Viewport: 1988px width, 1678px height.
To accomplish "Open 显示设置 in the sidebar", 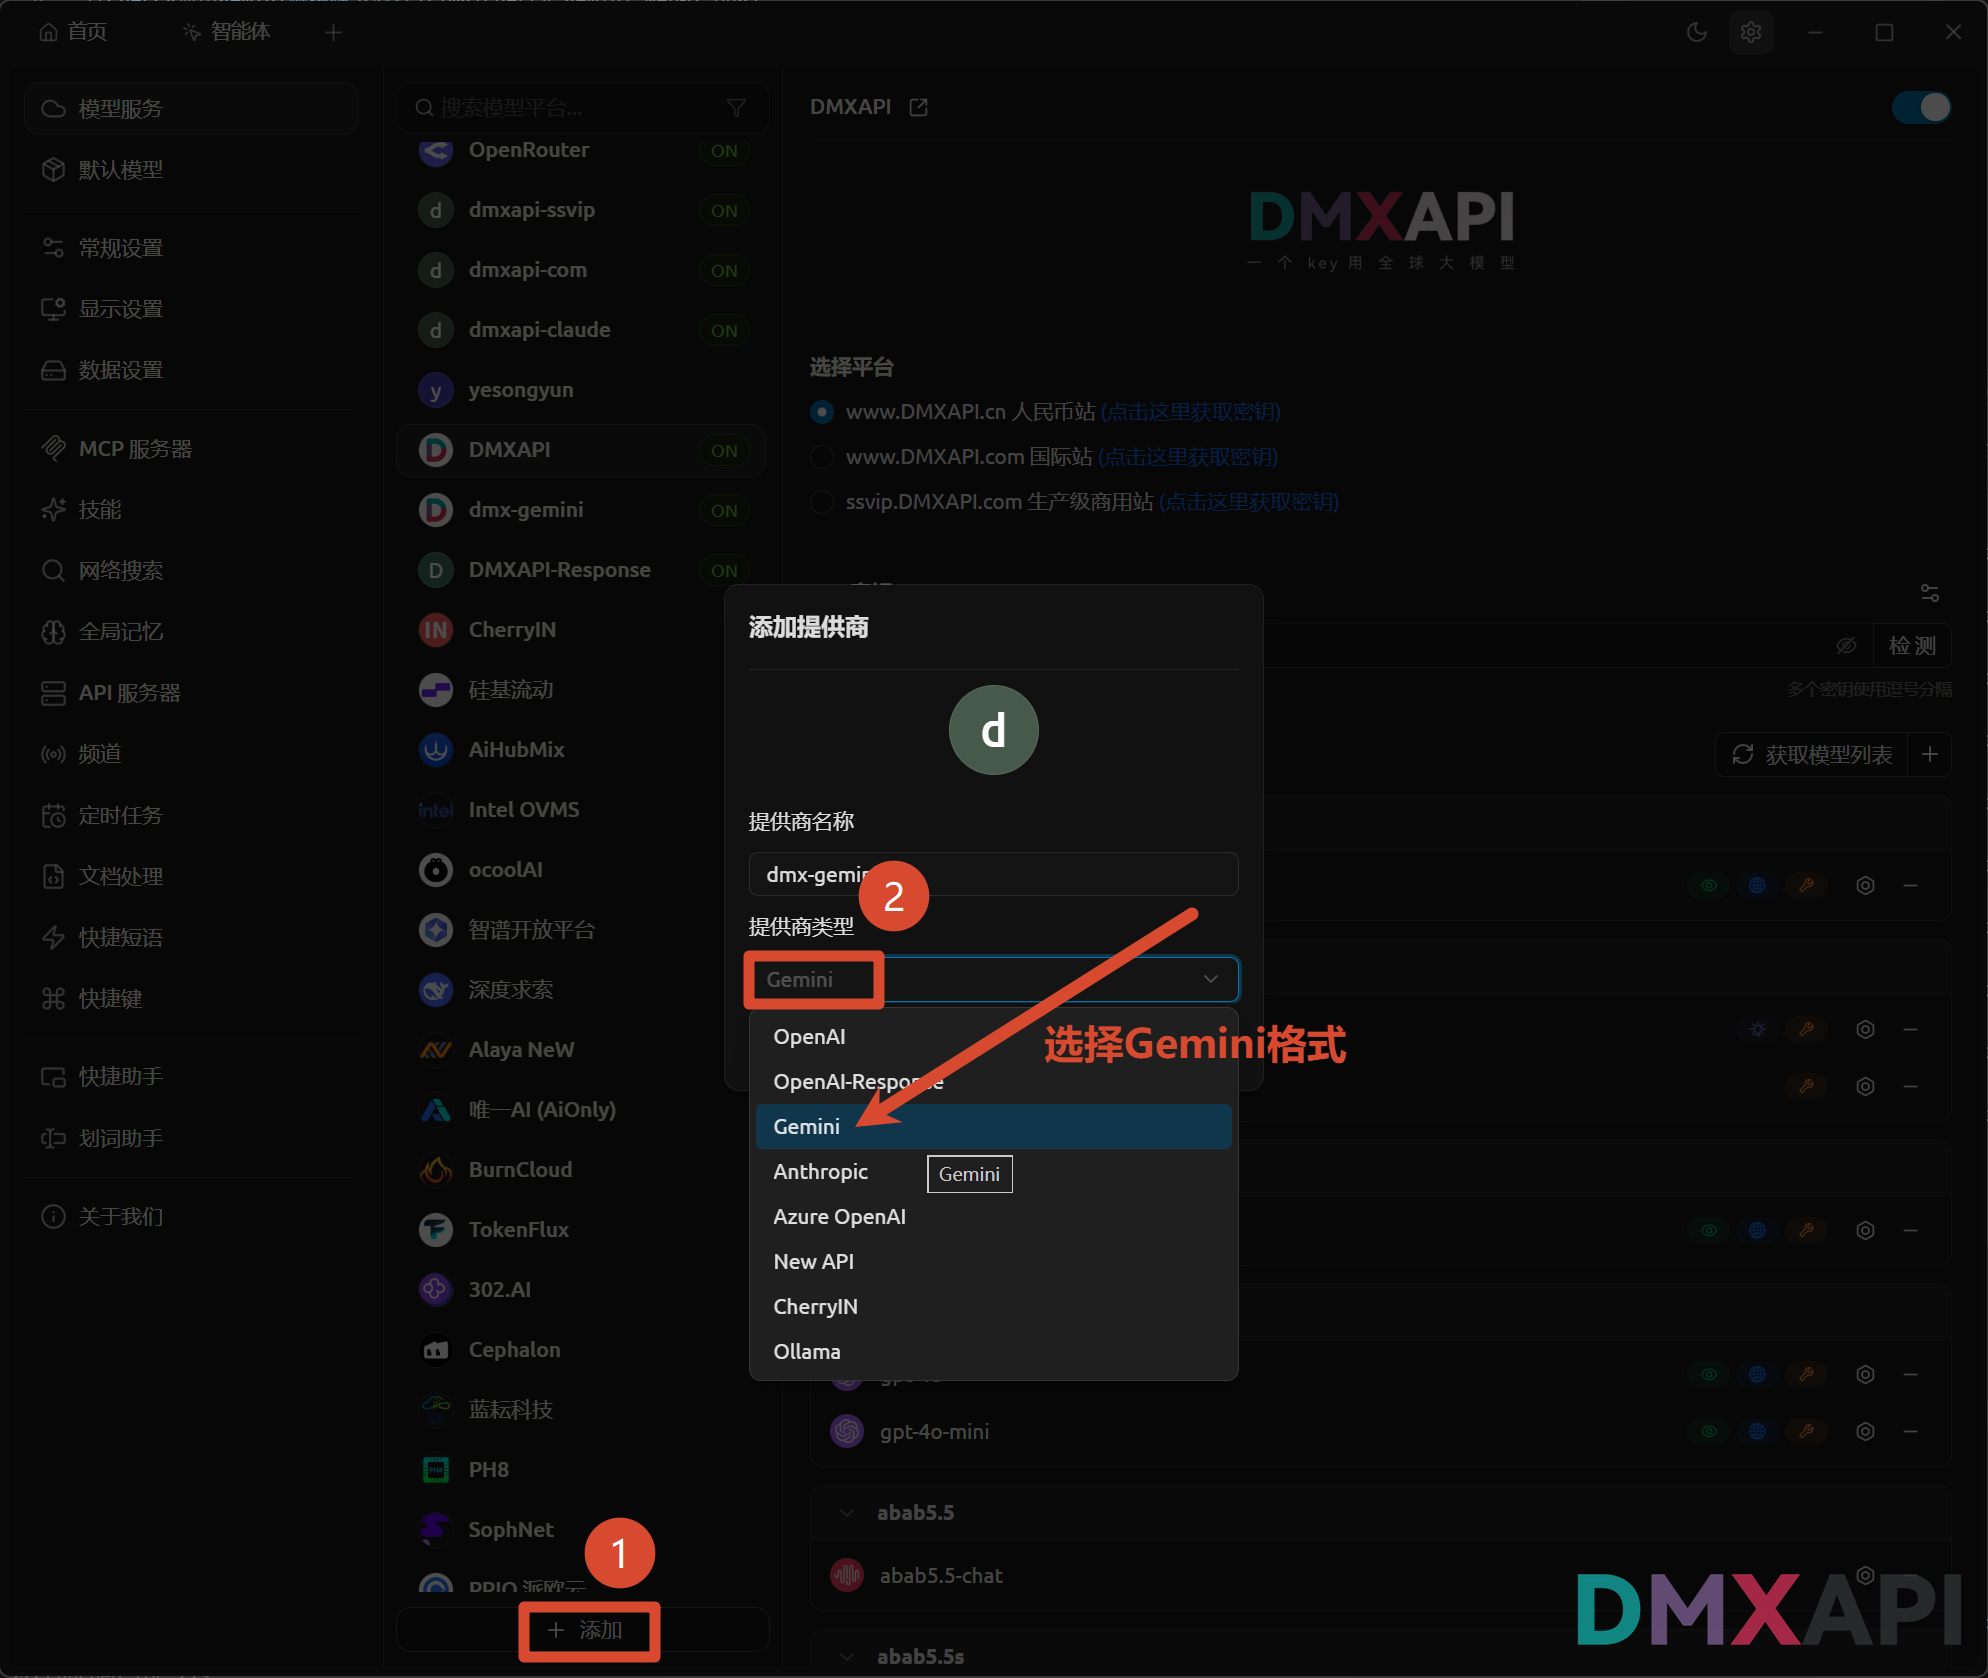I will (191, 309).
